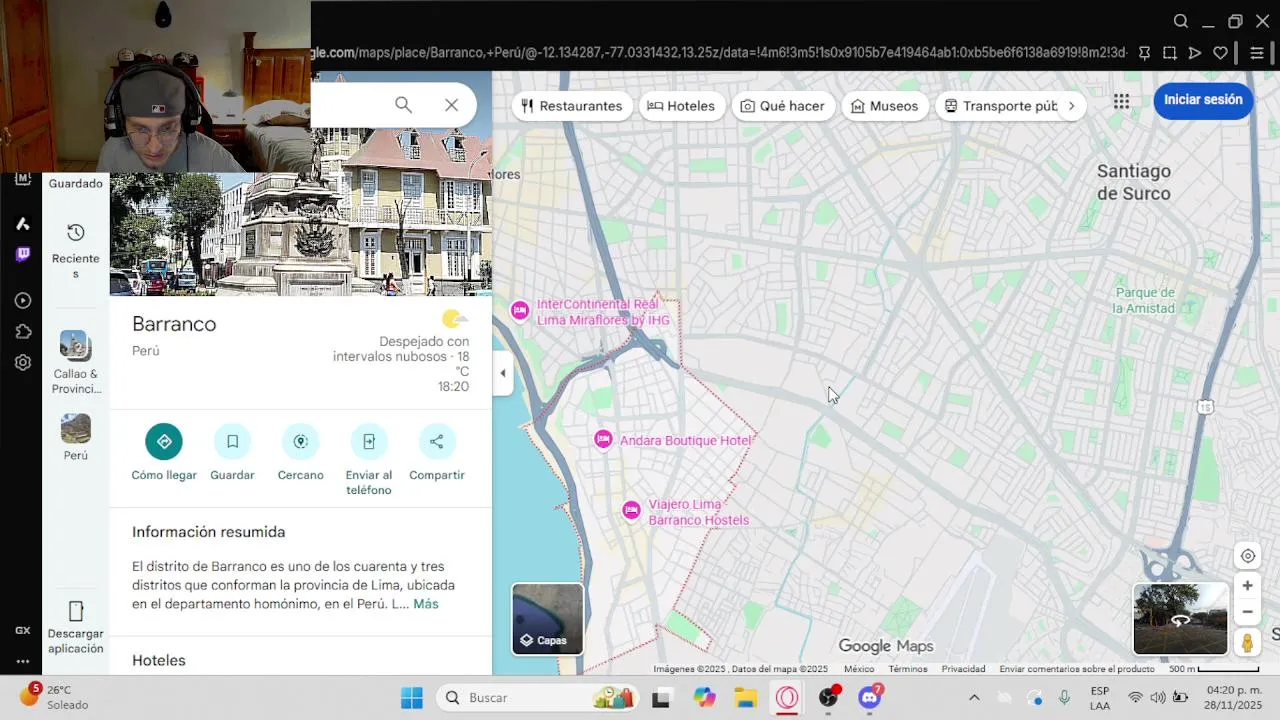Expand the summary with the Más link
1280x720 pixels.
(426, 604)
